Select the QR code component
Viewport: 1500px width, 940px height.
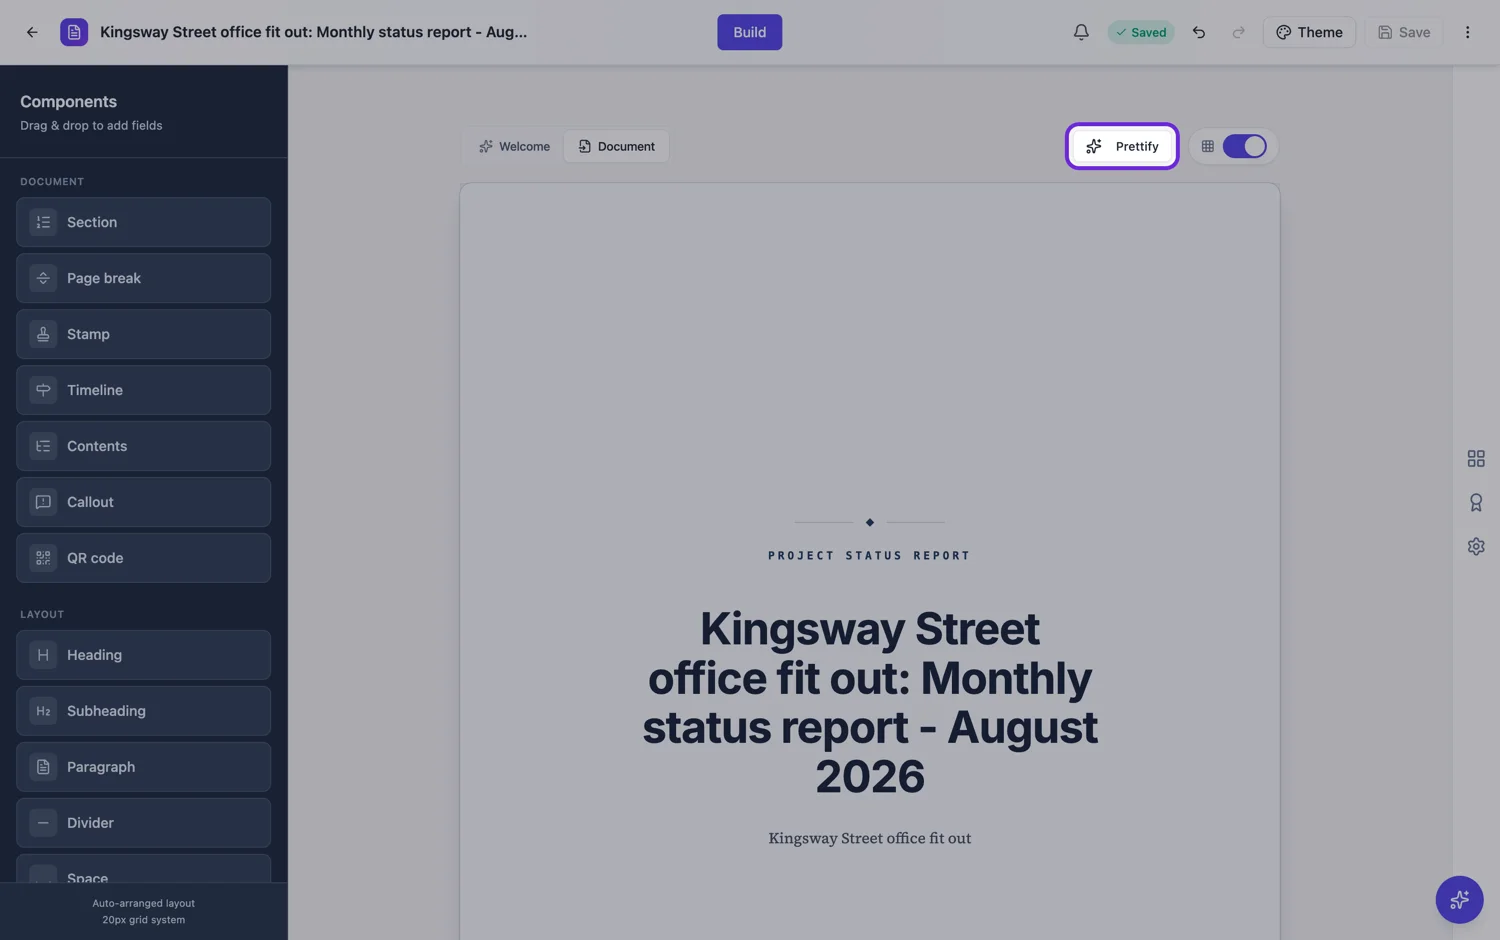tap(143, 558)
